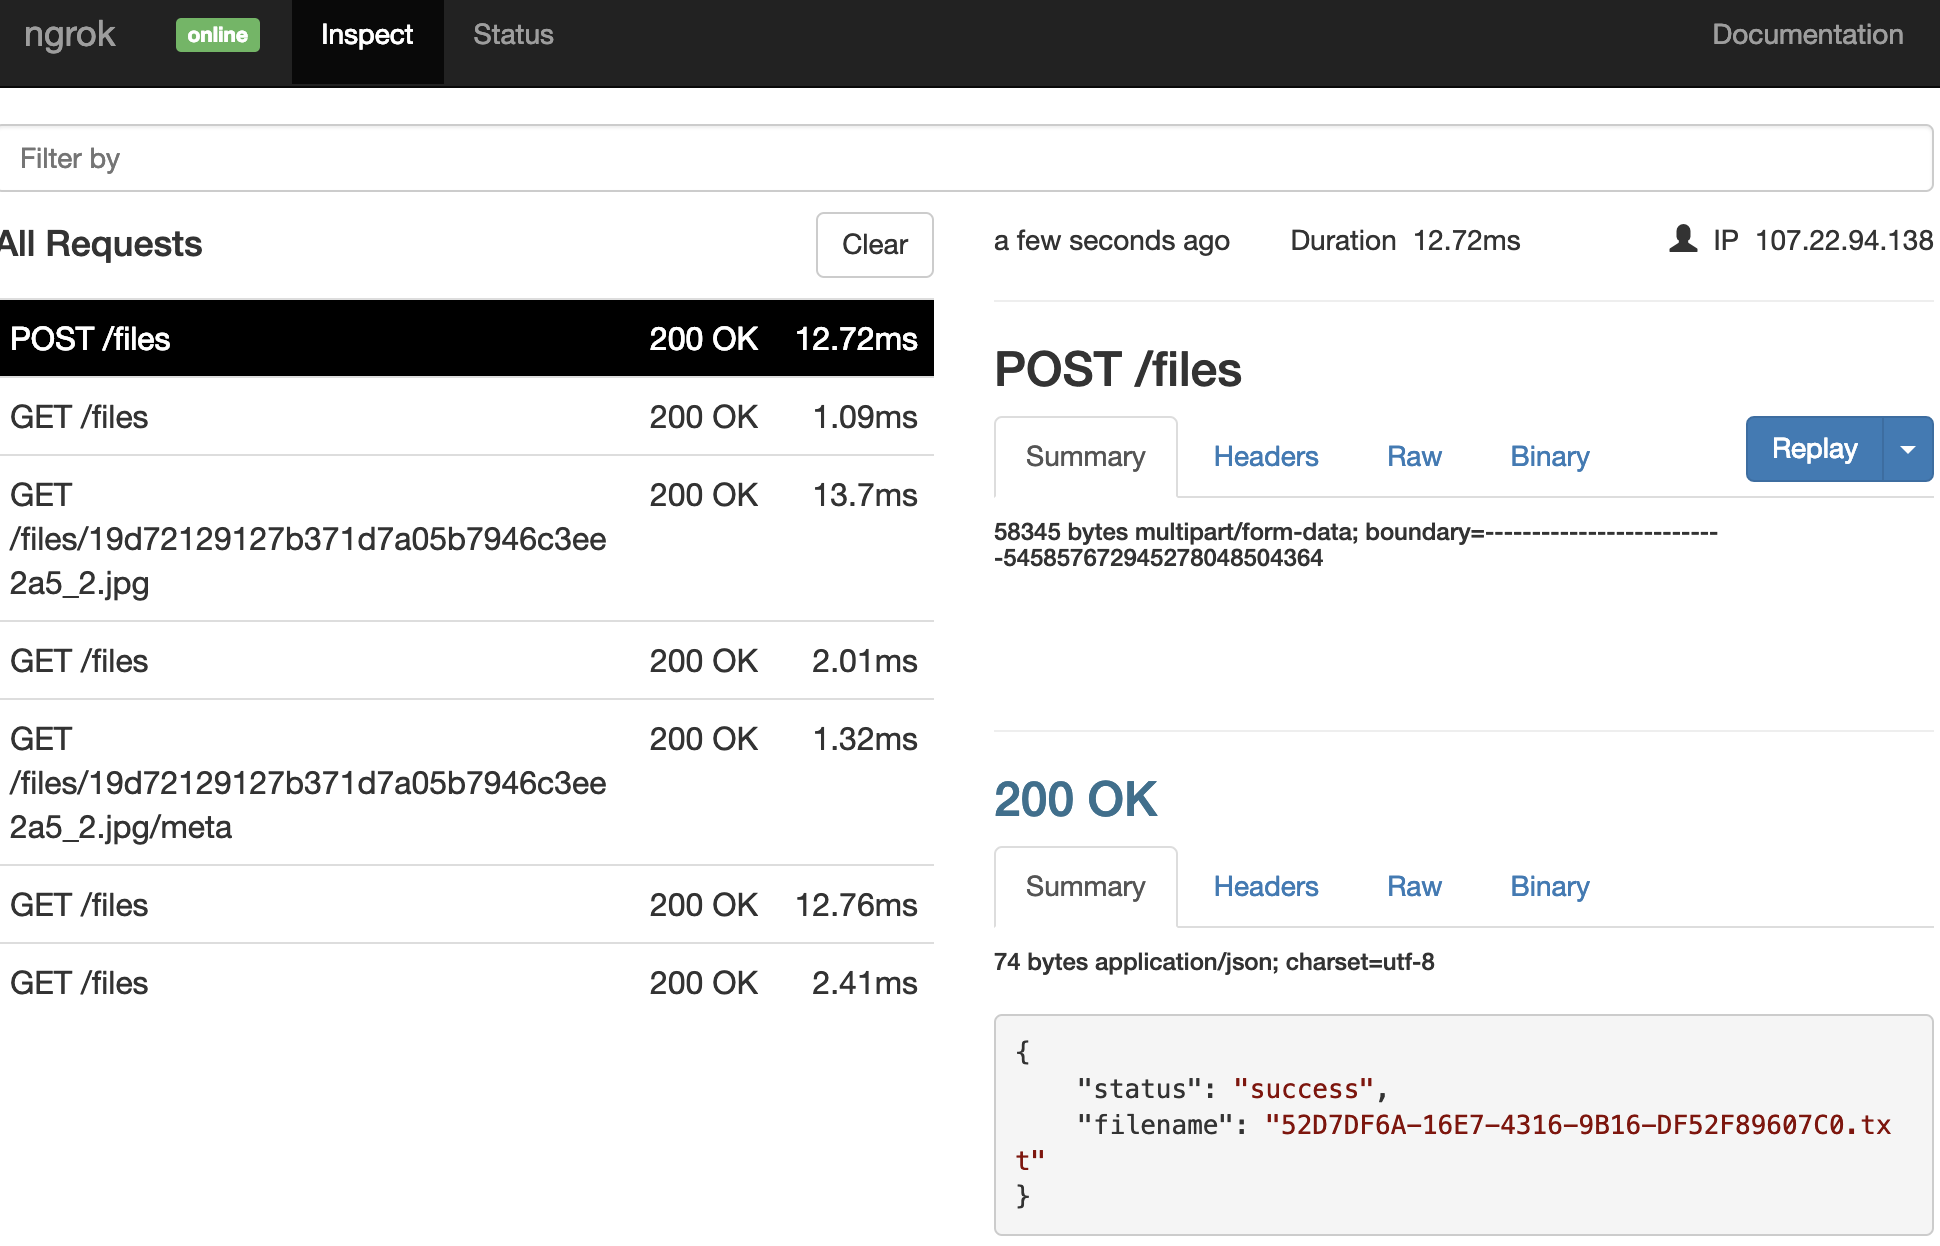Open the Replay dropdown arrow
This screenshot has height=1246, width=1940.
[x=1908, y=449]
